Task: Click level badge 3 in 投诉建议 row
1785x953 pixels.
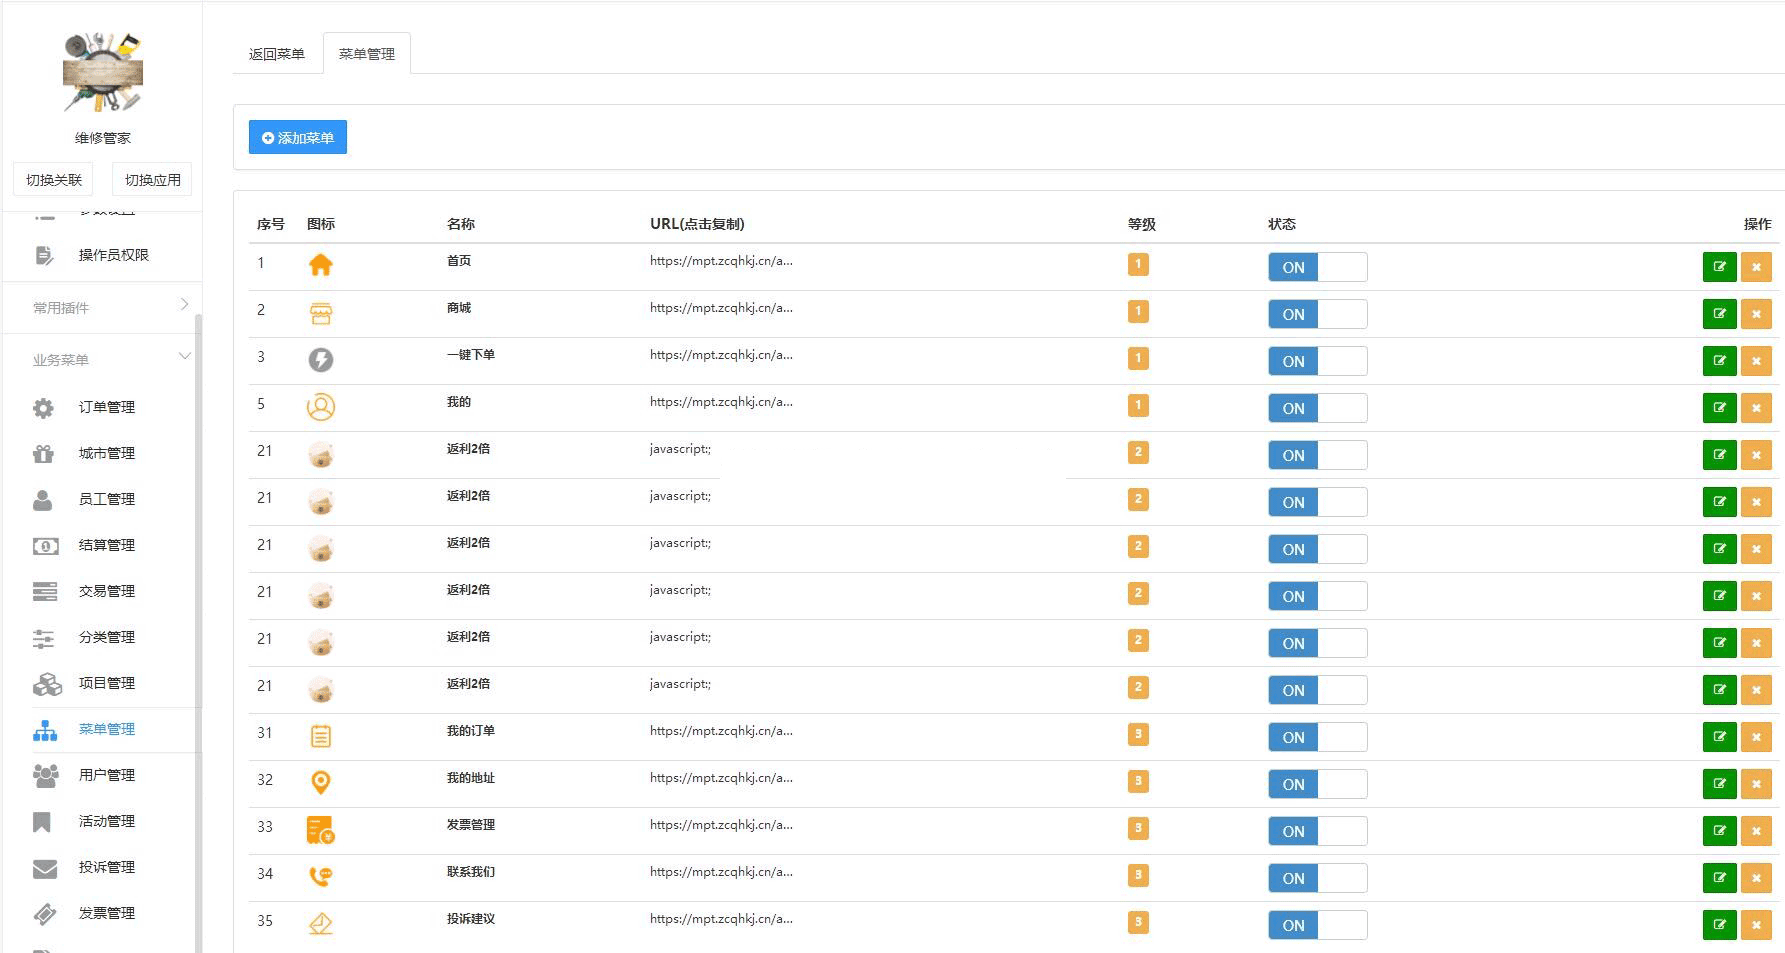Action: tap(1138, 922)
